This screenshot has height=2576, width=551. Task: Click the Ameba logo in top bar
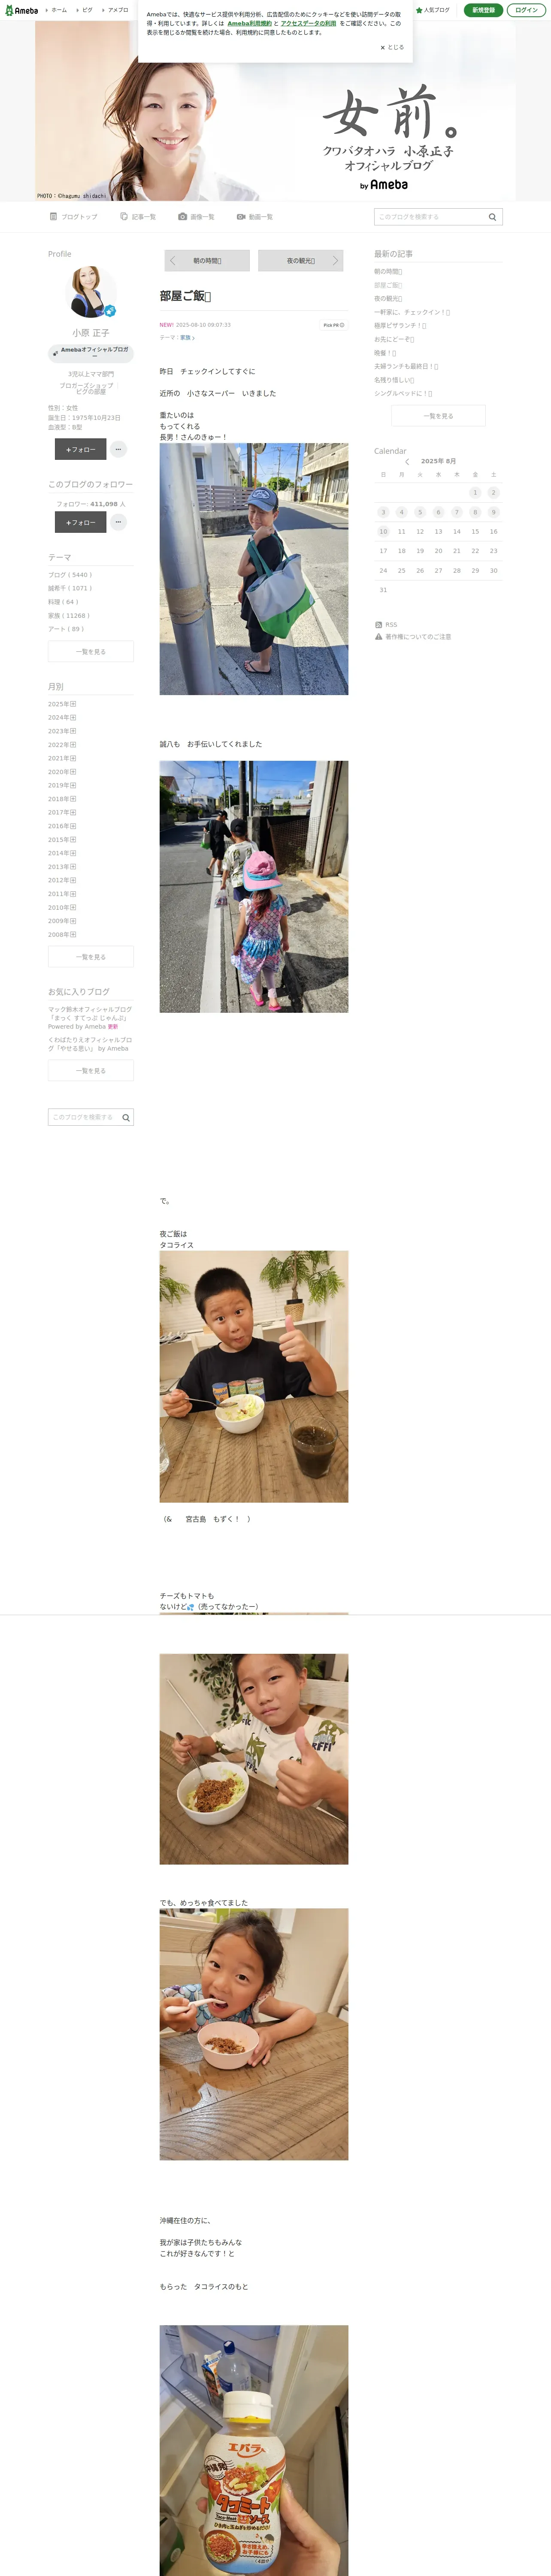click(21, 10)
